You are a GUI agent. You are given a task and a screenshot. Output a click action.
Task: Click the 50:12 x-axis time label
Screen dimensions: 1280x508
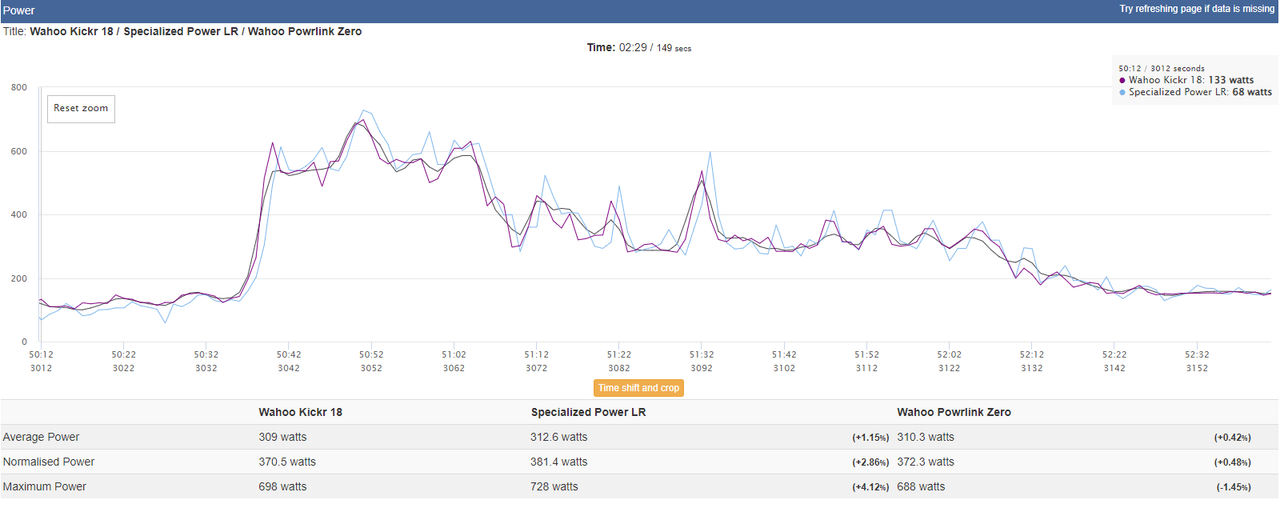(41, 355)
